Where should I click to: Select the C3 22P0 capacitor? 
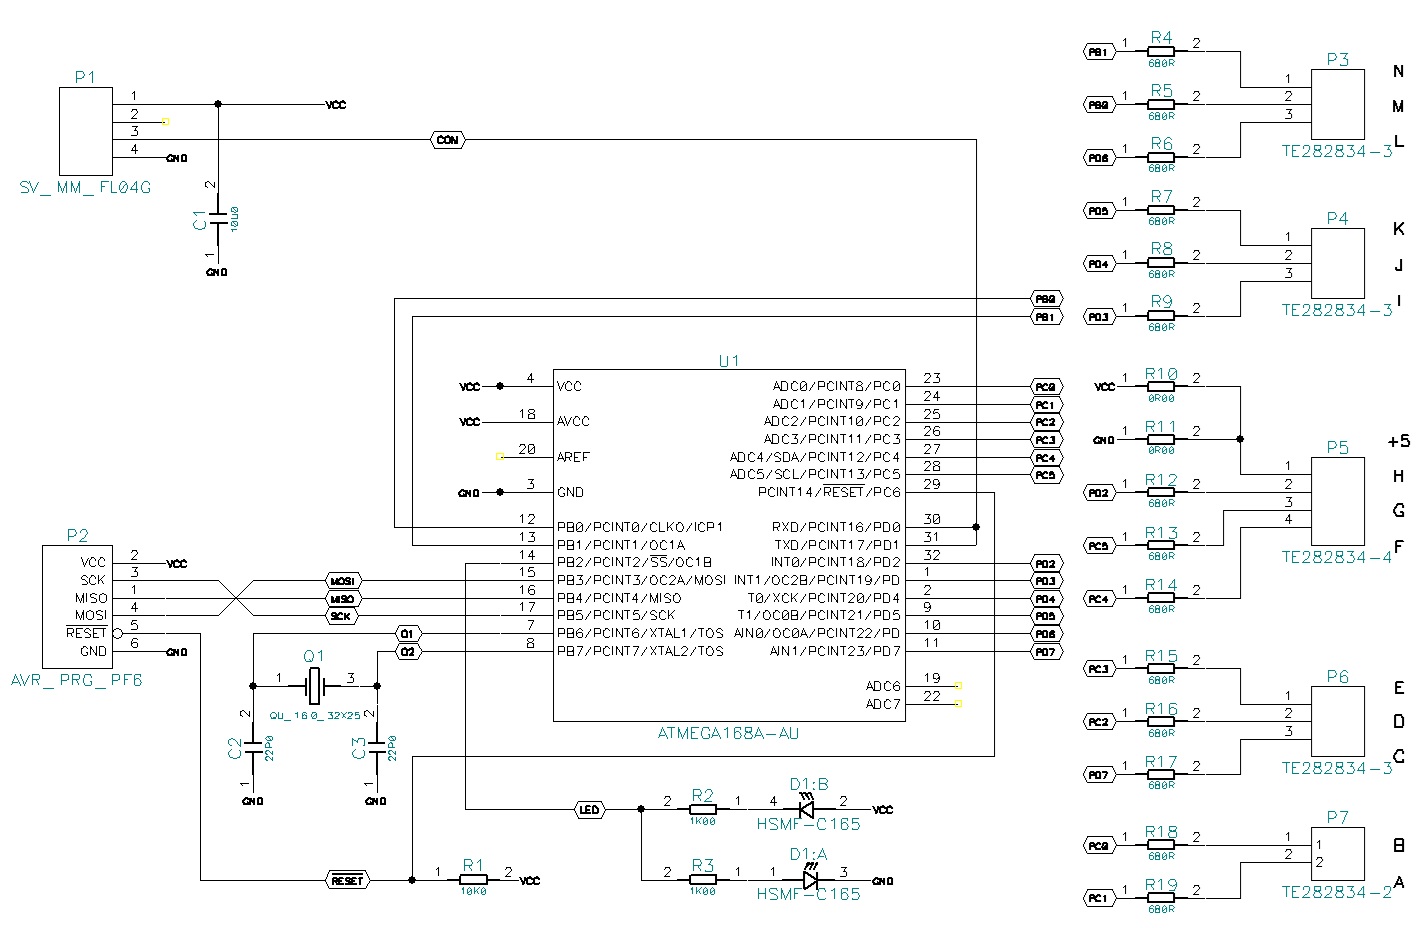pos(377,747)
